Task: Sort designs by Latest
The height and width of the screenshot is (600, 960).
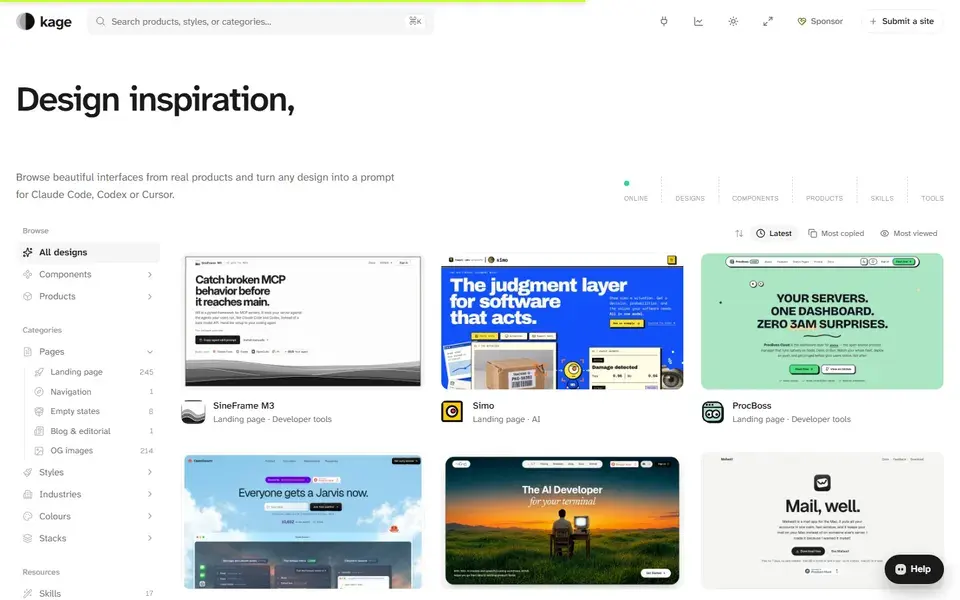Action: pyautogui.click(x=774, y=233)
